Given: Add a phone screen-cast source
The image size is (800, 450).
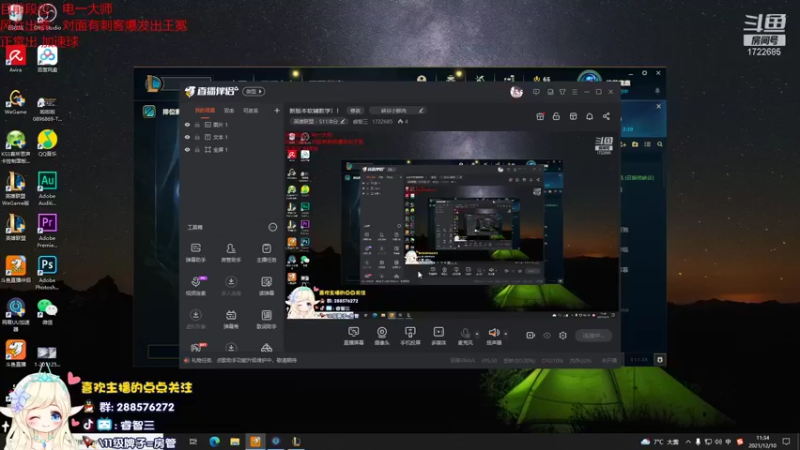Looking at the screenshot, I should (410, 336).
